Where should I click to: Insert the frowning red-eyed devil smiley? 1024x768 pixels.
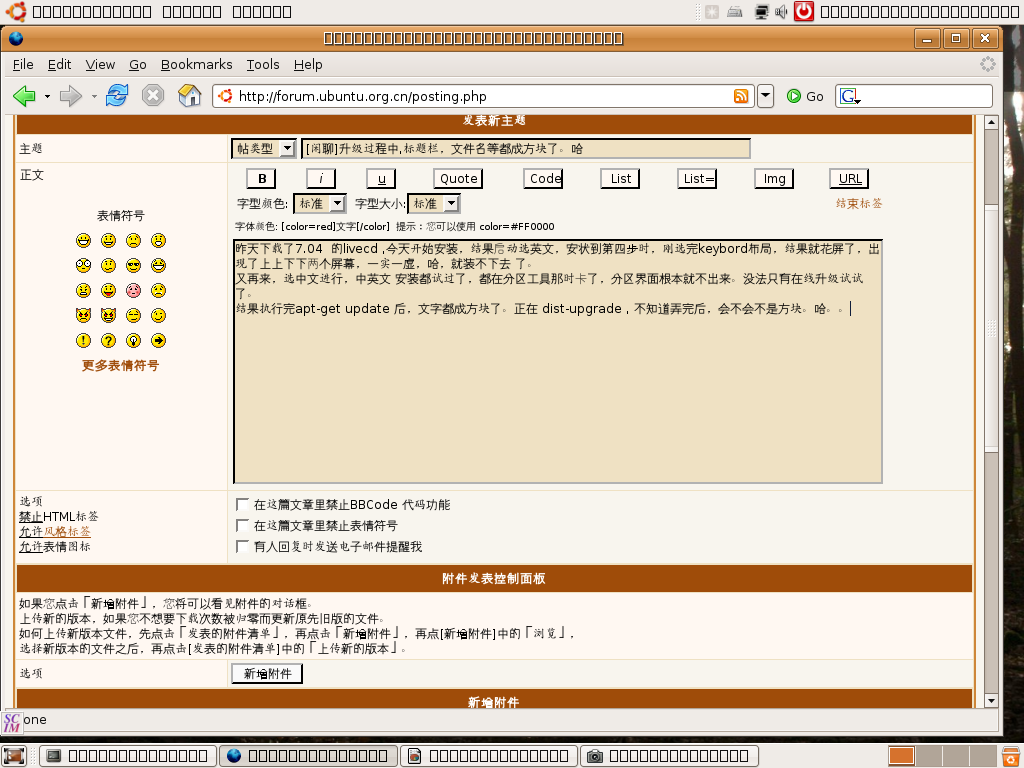pyautogui.click(x=84, y=315)
